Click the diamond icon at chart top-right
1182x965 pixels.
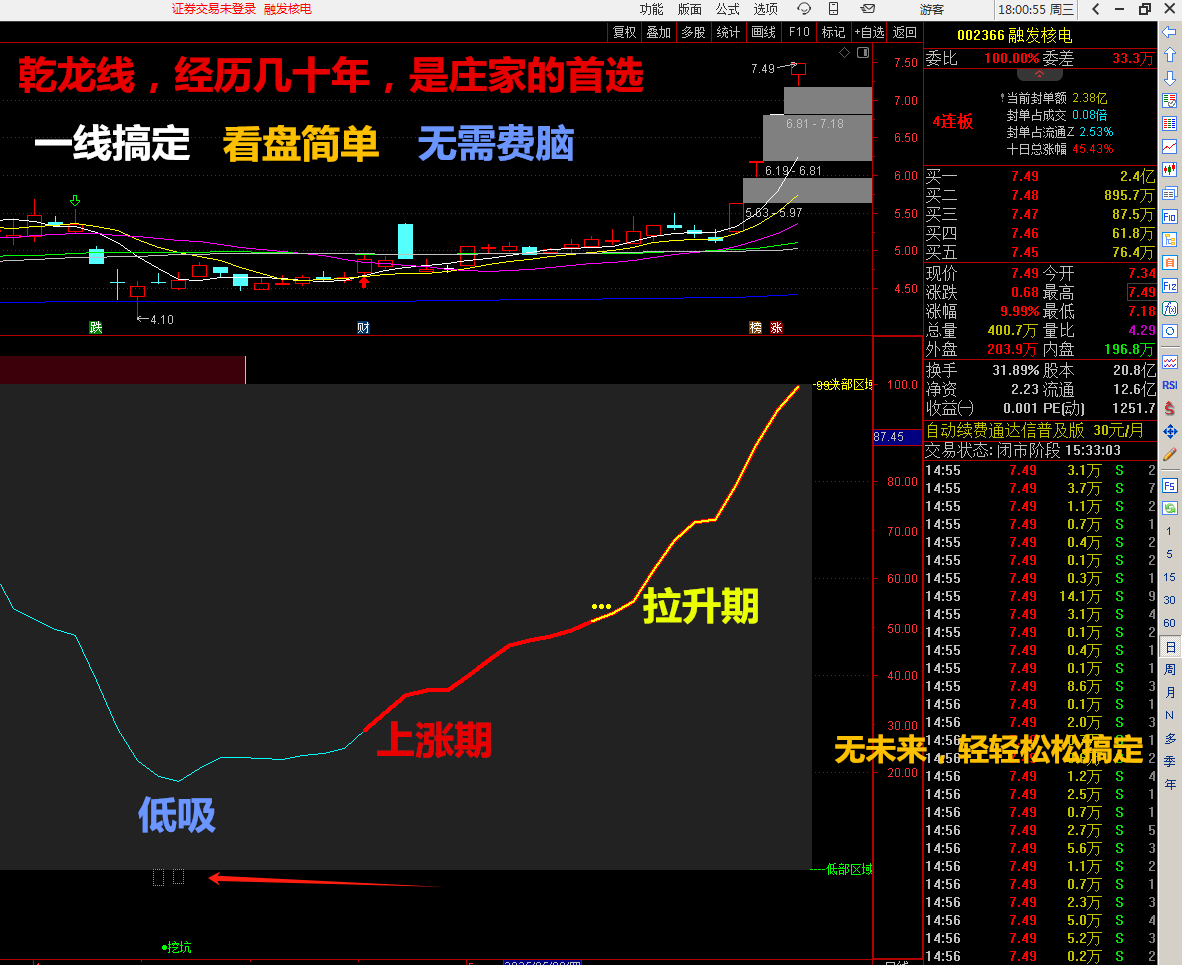click(844, 52)
